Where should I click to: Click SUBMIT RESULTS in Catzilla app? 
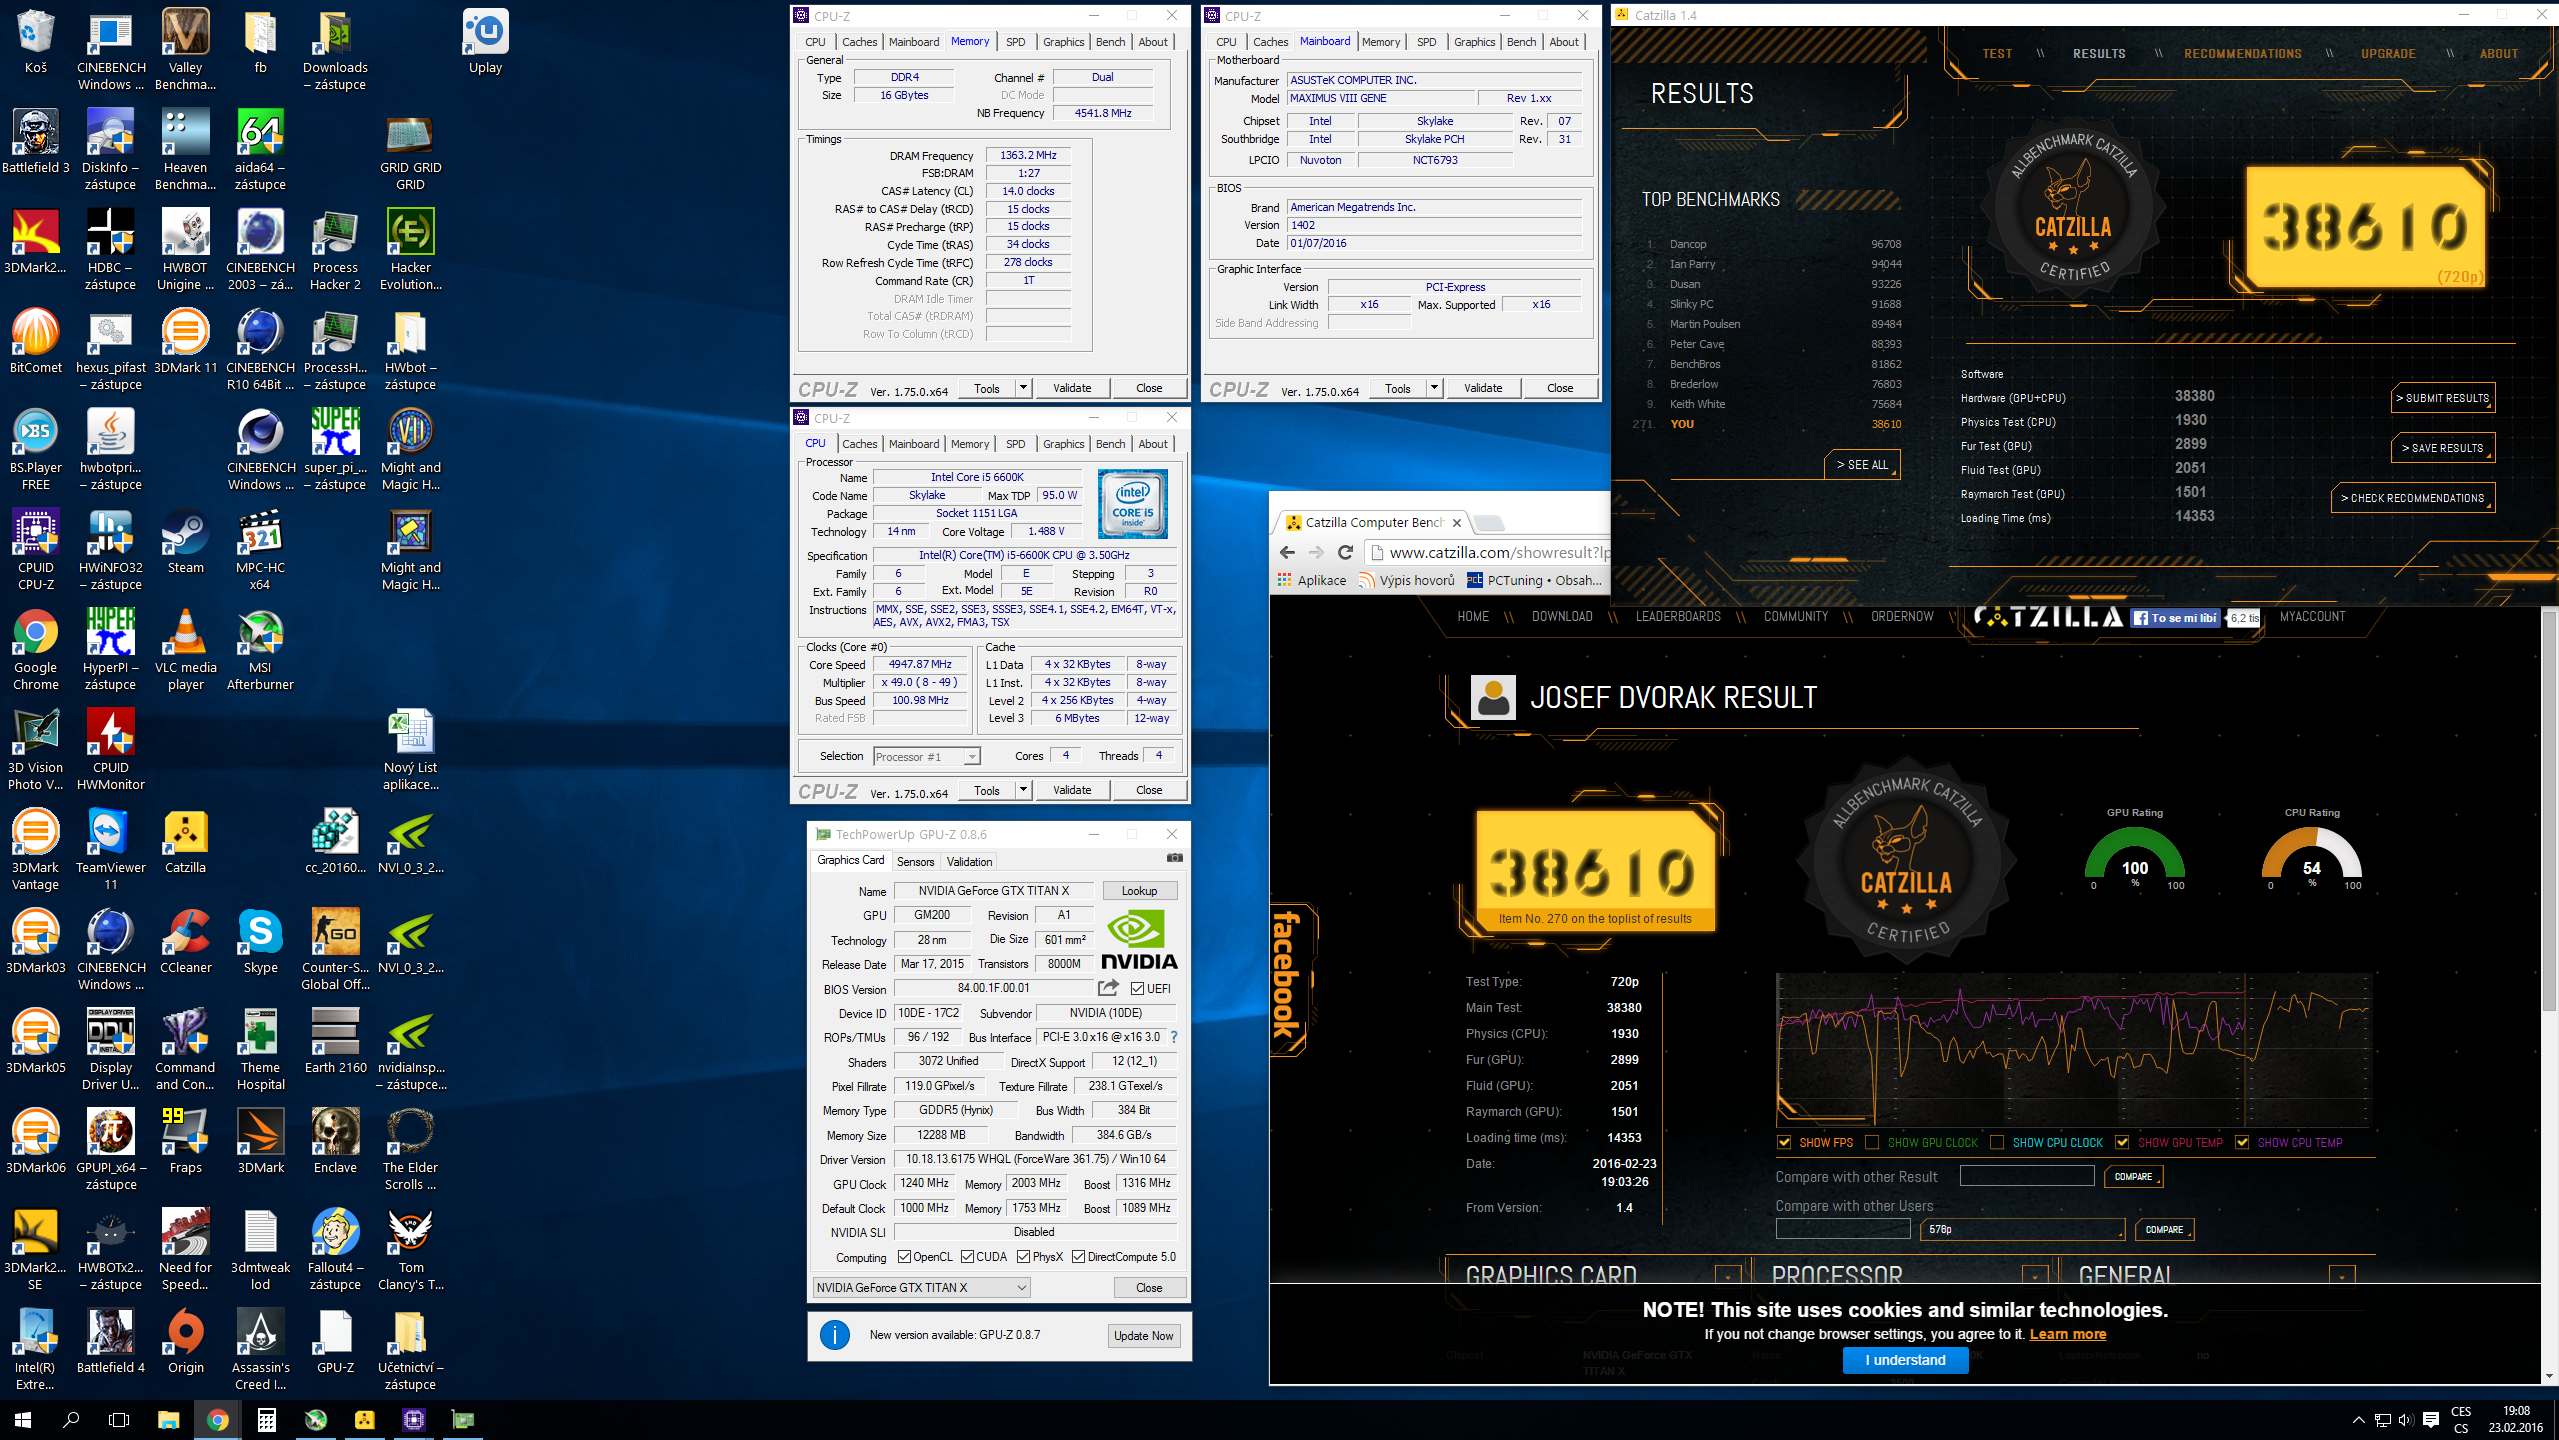2445,398
